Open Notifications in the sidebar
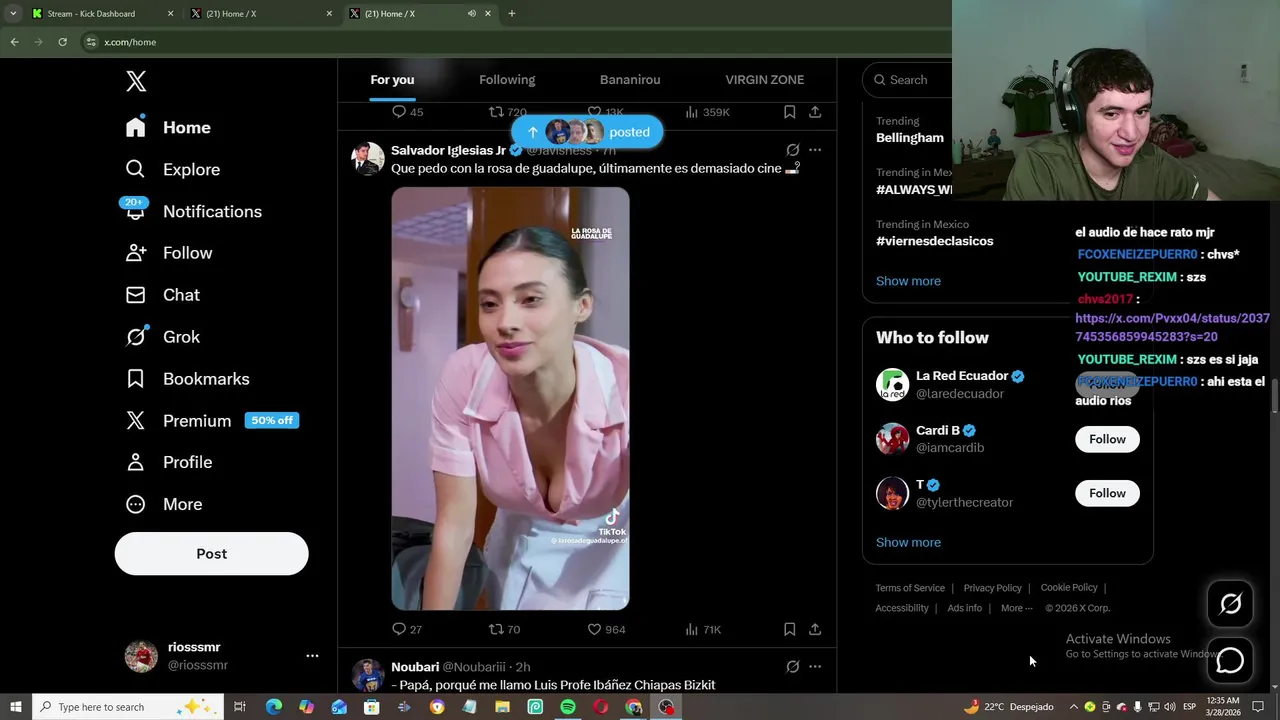This screenshot has width=1280, height=720. (x=193, y=212)
